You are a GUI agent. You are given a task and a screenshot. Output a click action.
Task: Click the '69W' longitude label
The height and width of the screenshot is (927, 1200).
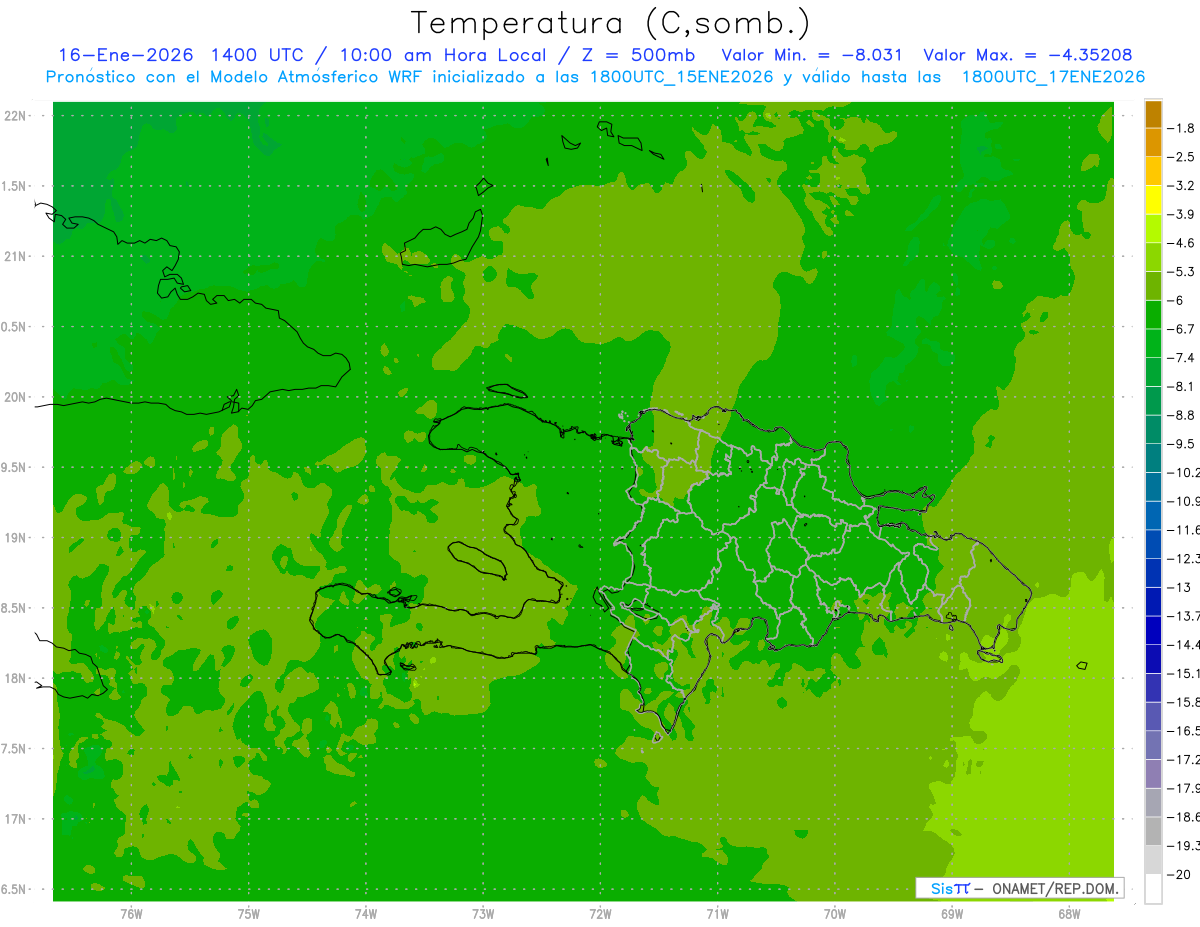coord(952,914)
